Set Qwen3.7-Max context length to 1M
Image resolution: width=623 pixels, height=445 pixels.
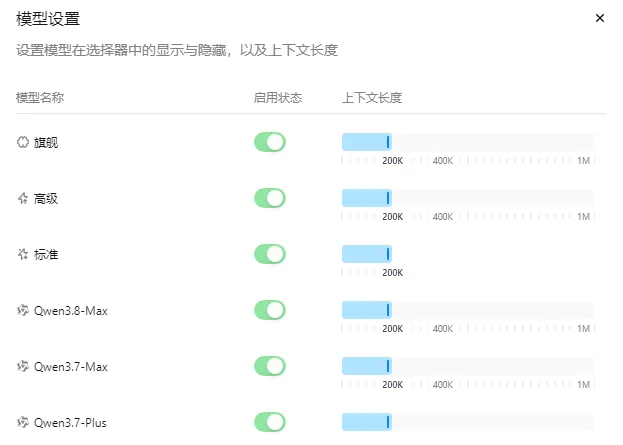(594, 366)
